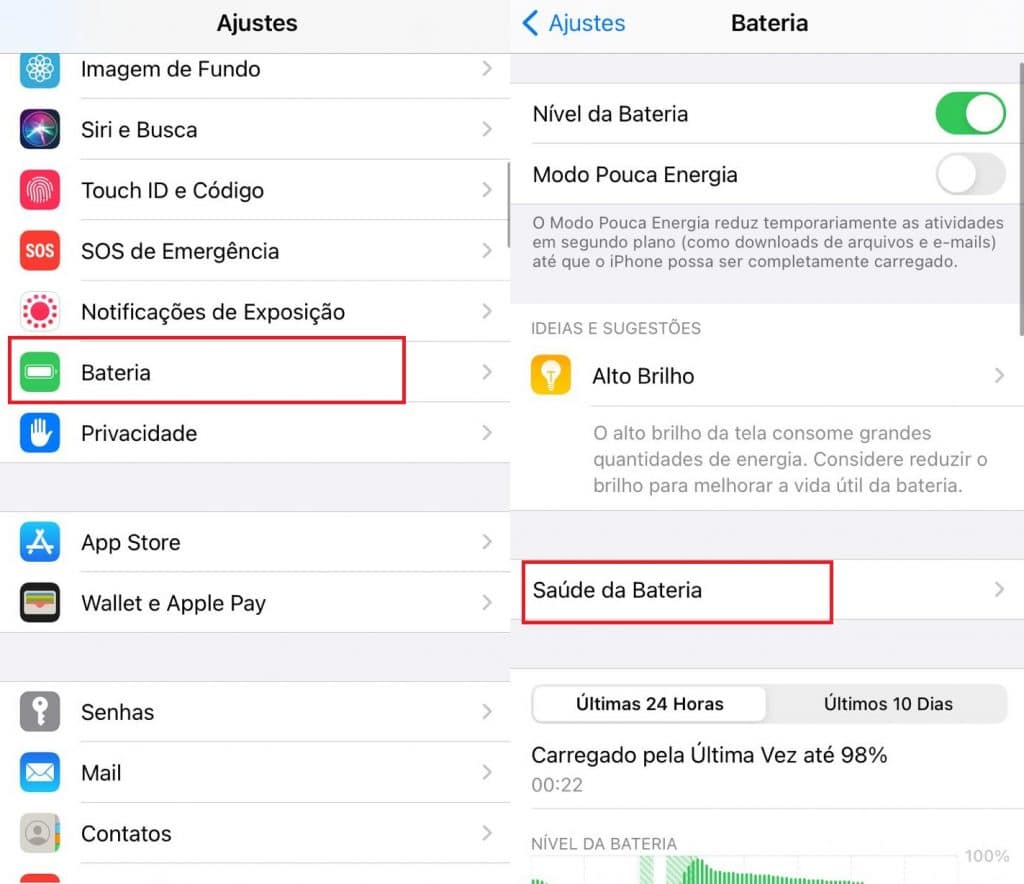
Task: Turn off Nível da Bateria switch
Action: pyautogui.click(x=970, y=114)
